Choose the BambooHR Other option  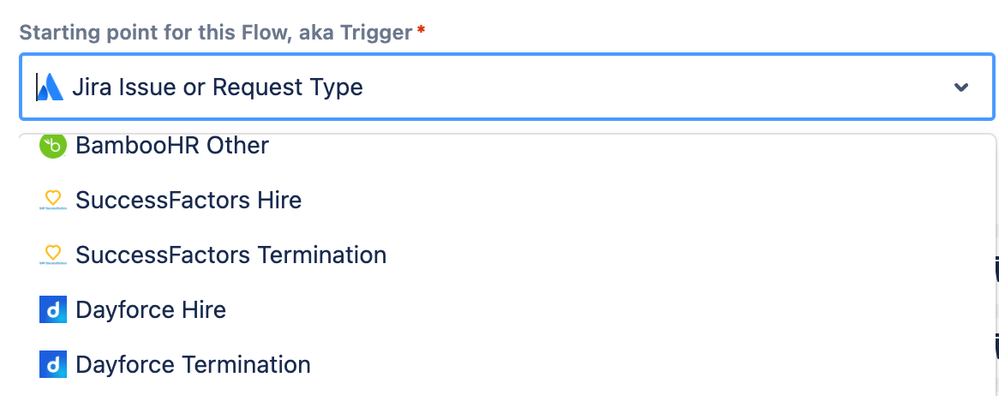(507, 146)
